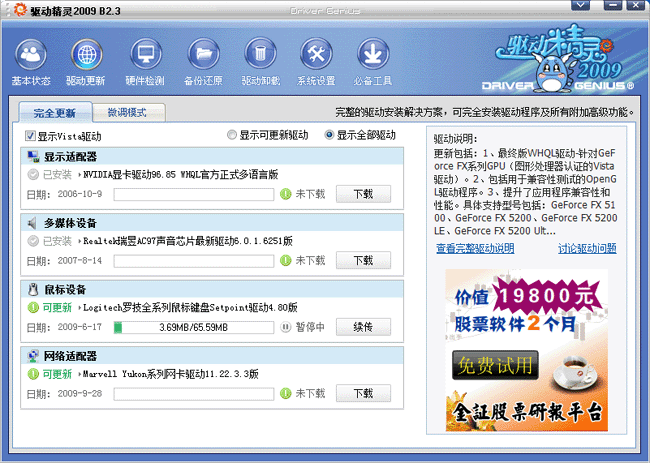
Task: Click the 网络适配器 section header
Action: point(212,356)
